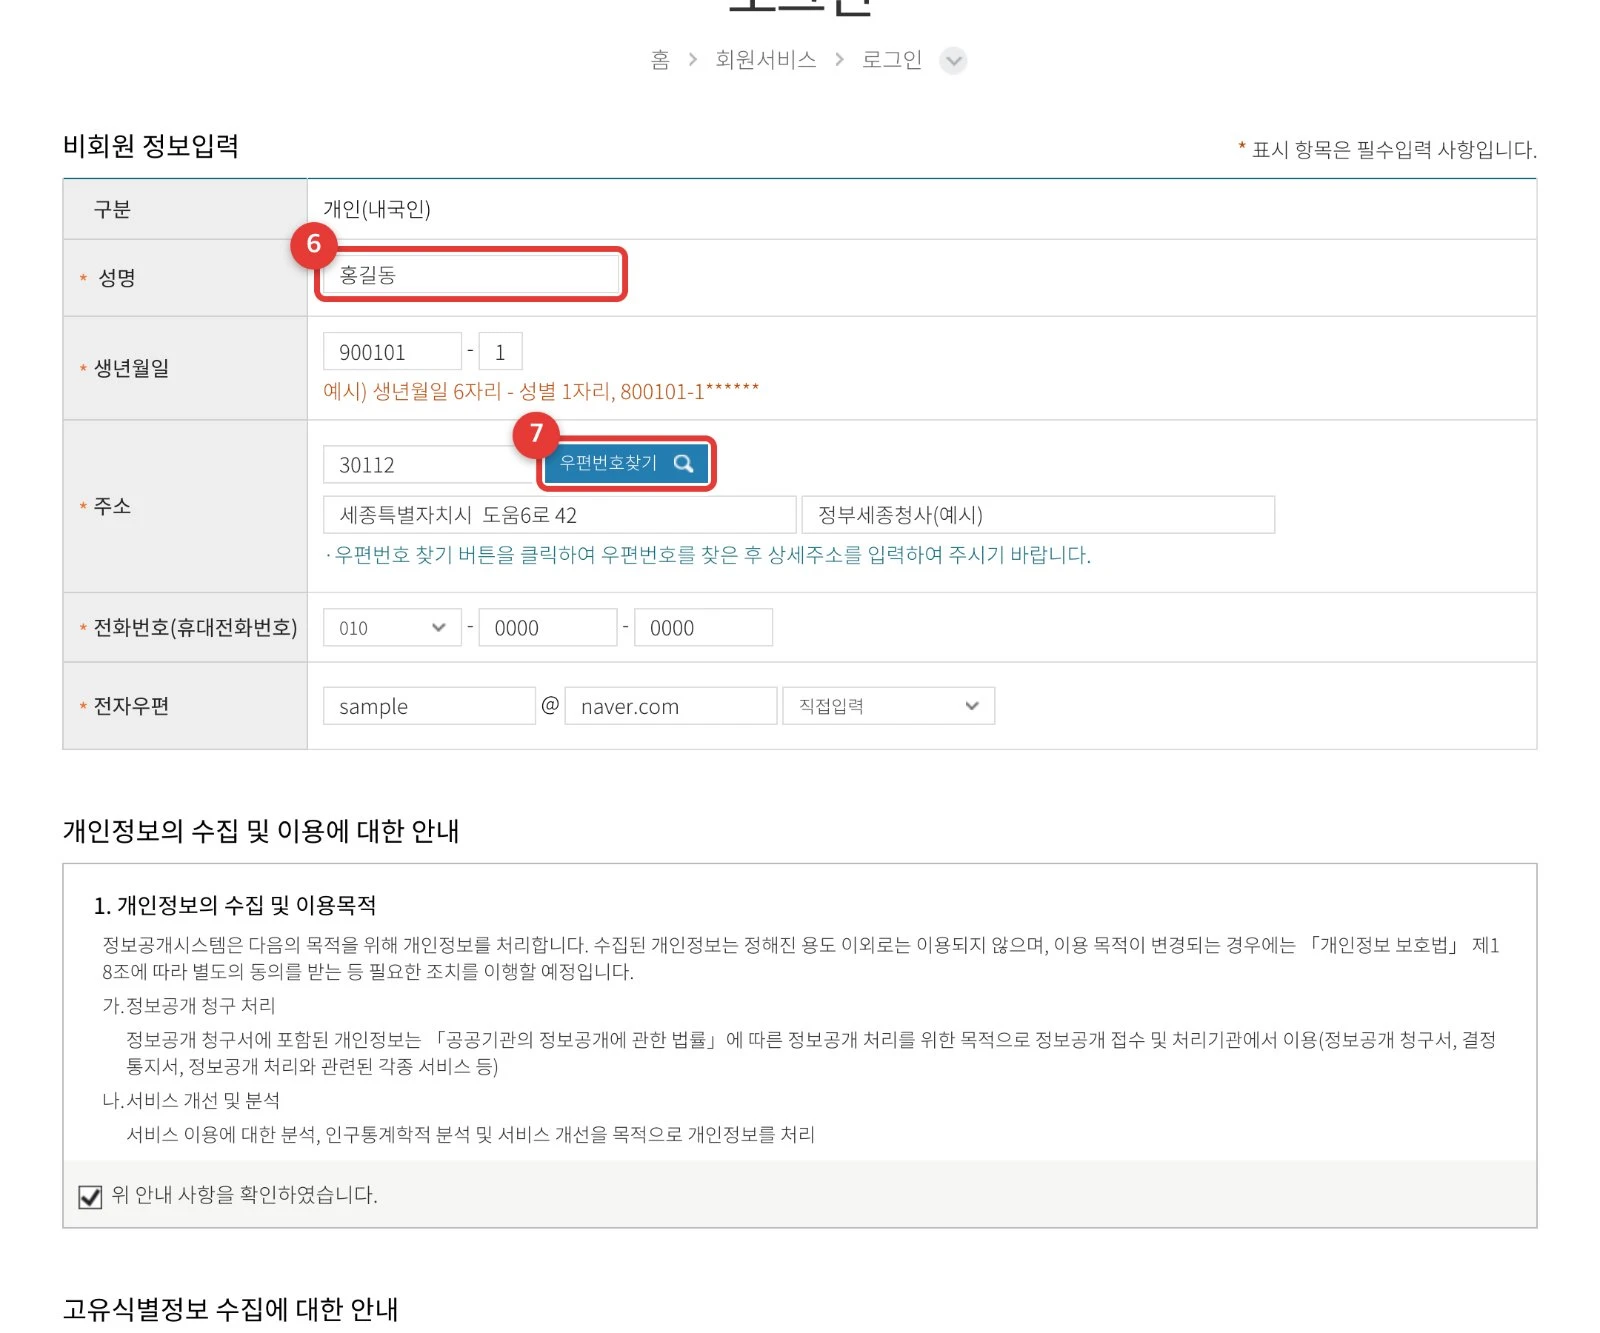Click the 우편번호찾기 button
Viewport: 1600px width, 1333px height.
click(x=627, y=463)
